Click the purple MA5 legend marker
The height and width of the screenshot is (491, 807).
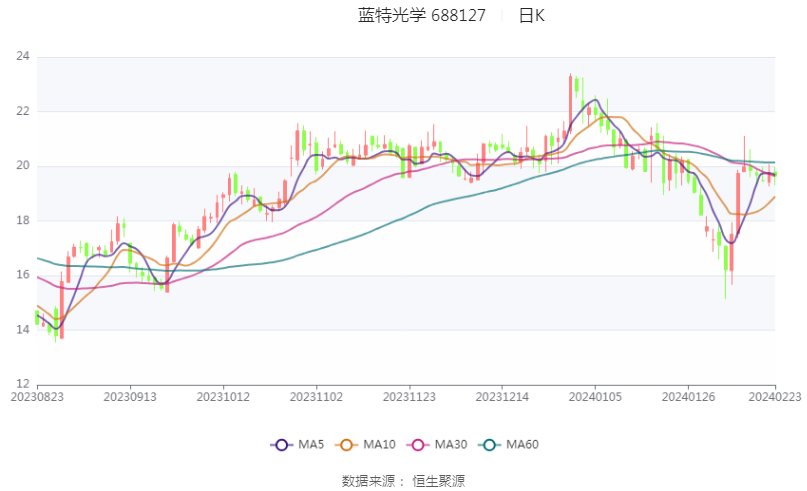tap(281, 444)
